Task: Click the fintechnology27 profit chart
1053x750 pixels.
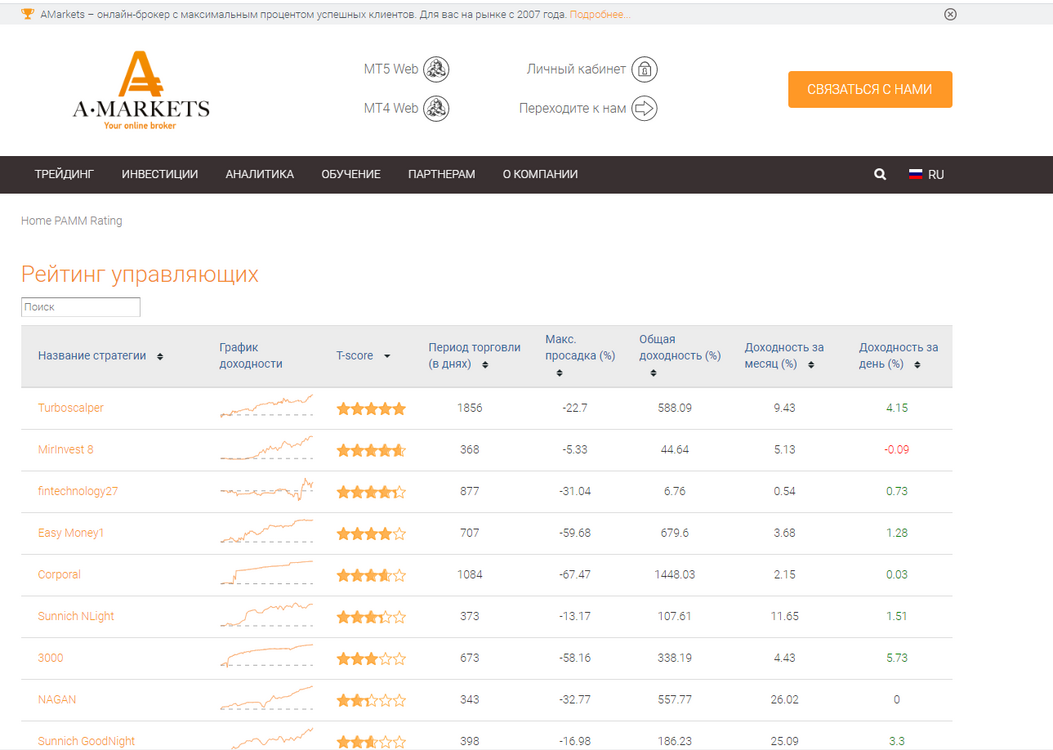Action: tap(267, 489)
